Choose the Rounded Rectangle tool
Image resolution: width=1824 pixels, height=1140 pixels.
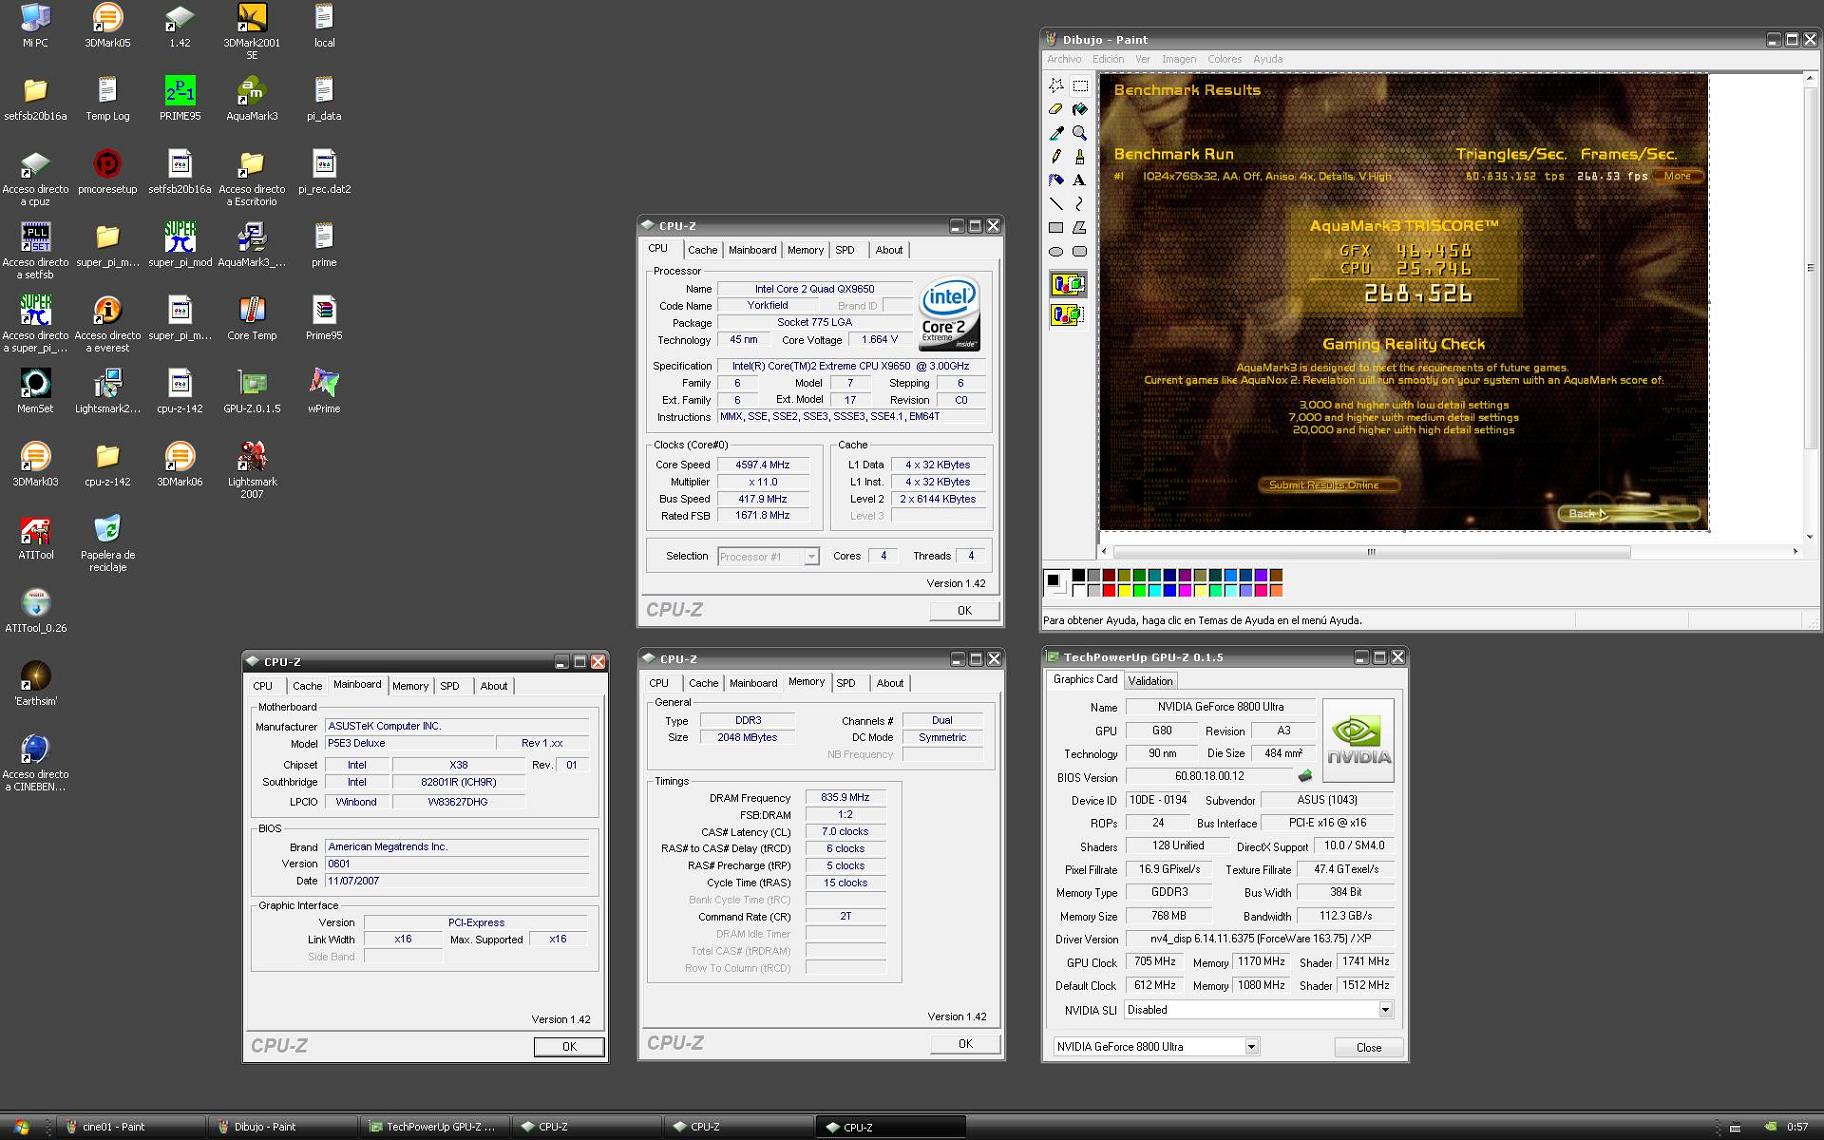[1080, 252]
